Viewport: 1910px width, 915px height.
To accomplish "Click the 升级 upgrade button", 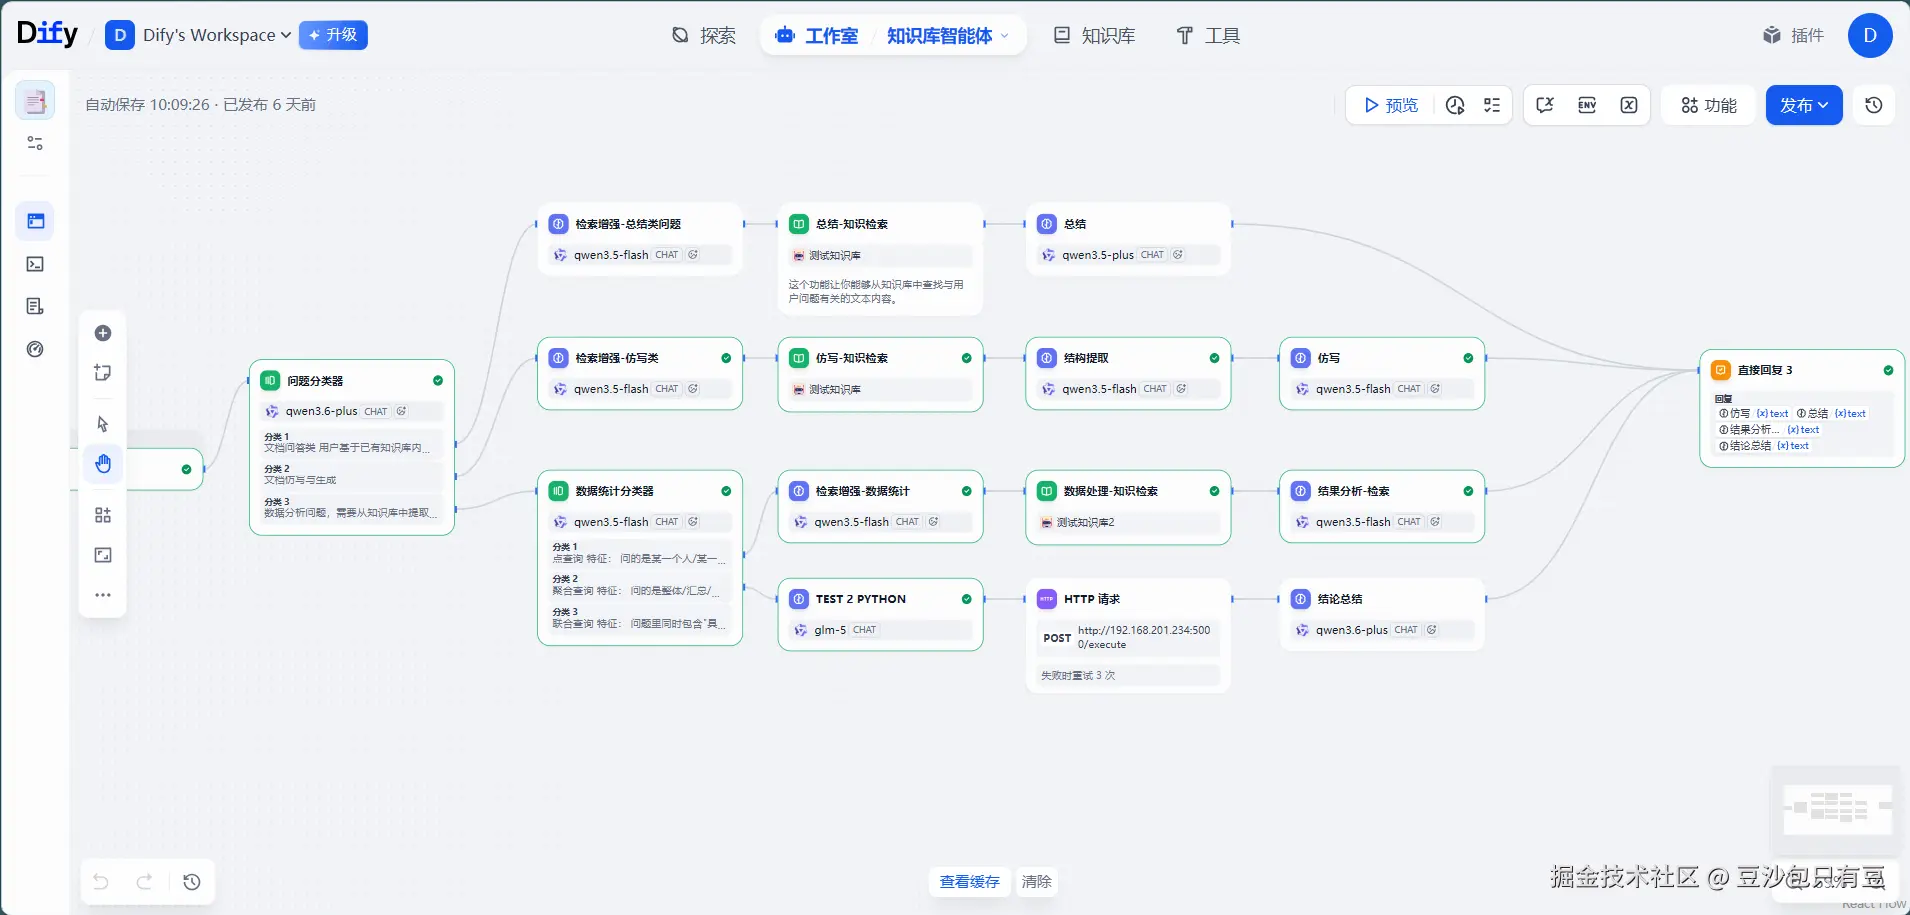I will coord(333,35).
